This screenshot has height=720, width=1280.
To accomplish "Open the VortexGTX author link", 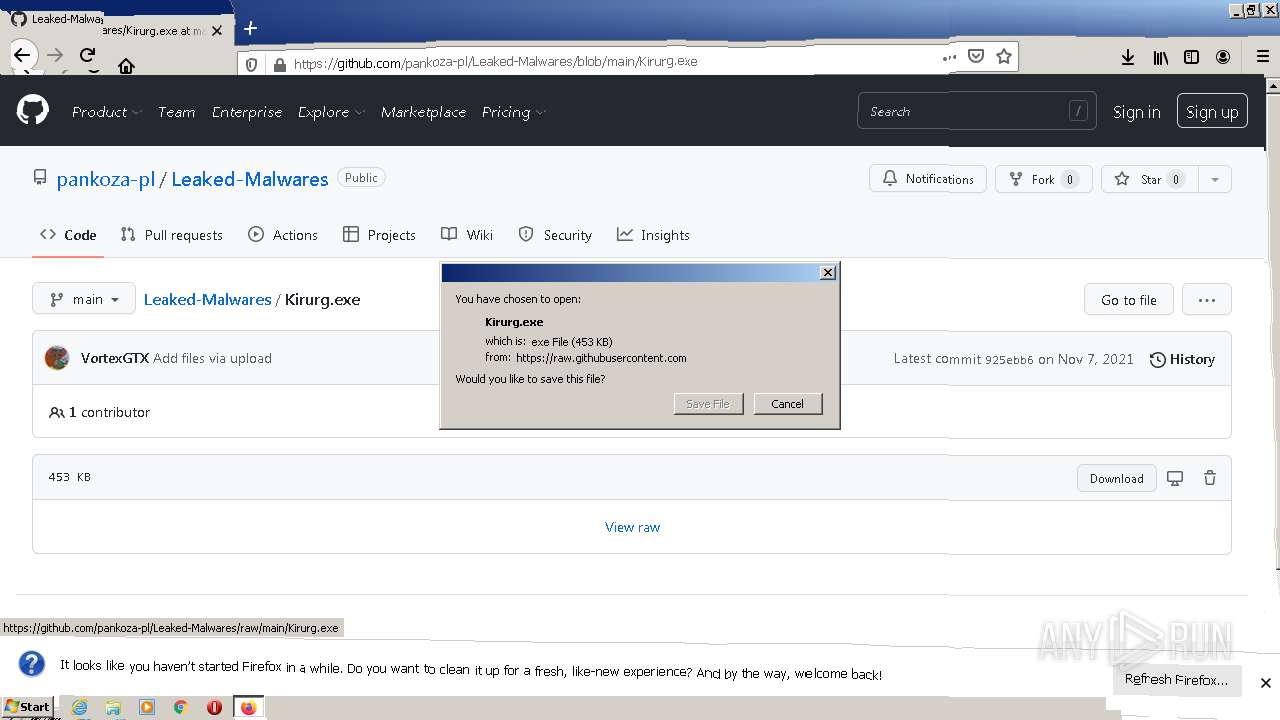I will (x=115, y=358).
